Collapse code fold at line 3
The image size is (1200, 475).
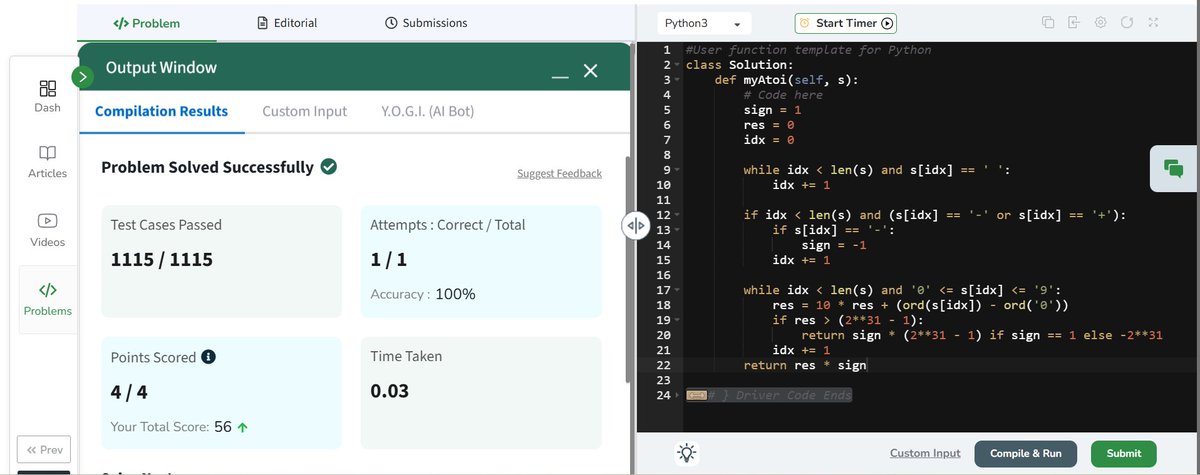[x=678, y=80]
